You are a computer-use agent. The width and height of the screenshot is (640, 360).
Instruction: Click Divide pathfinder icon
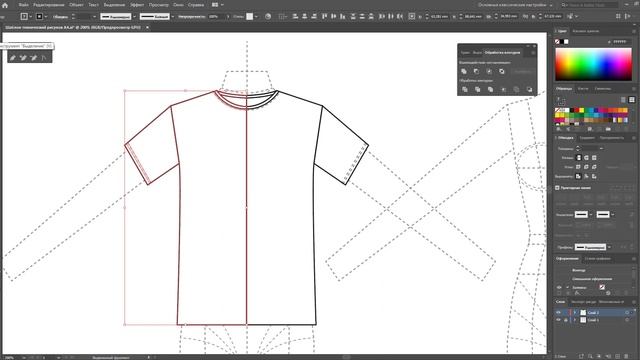pyautogui.click(x=464, y=89)
